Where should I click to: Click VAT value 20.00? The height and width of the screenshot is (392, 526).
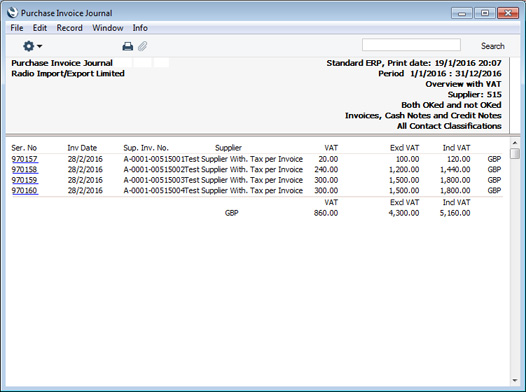tap(328, 159)
